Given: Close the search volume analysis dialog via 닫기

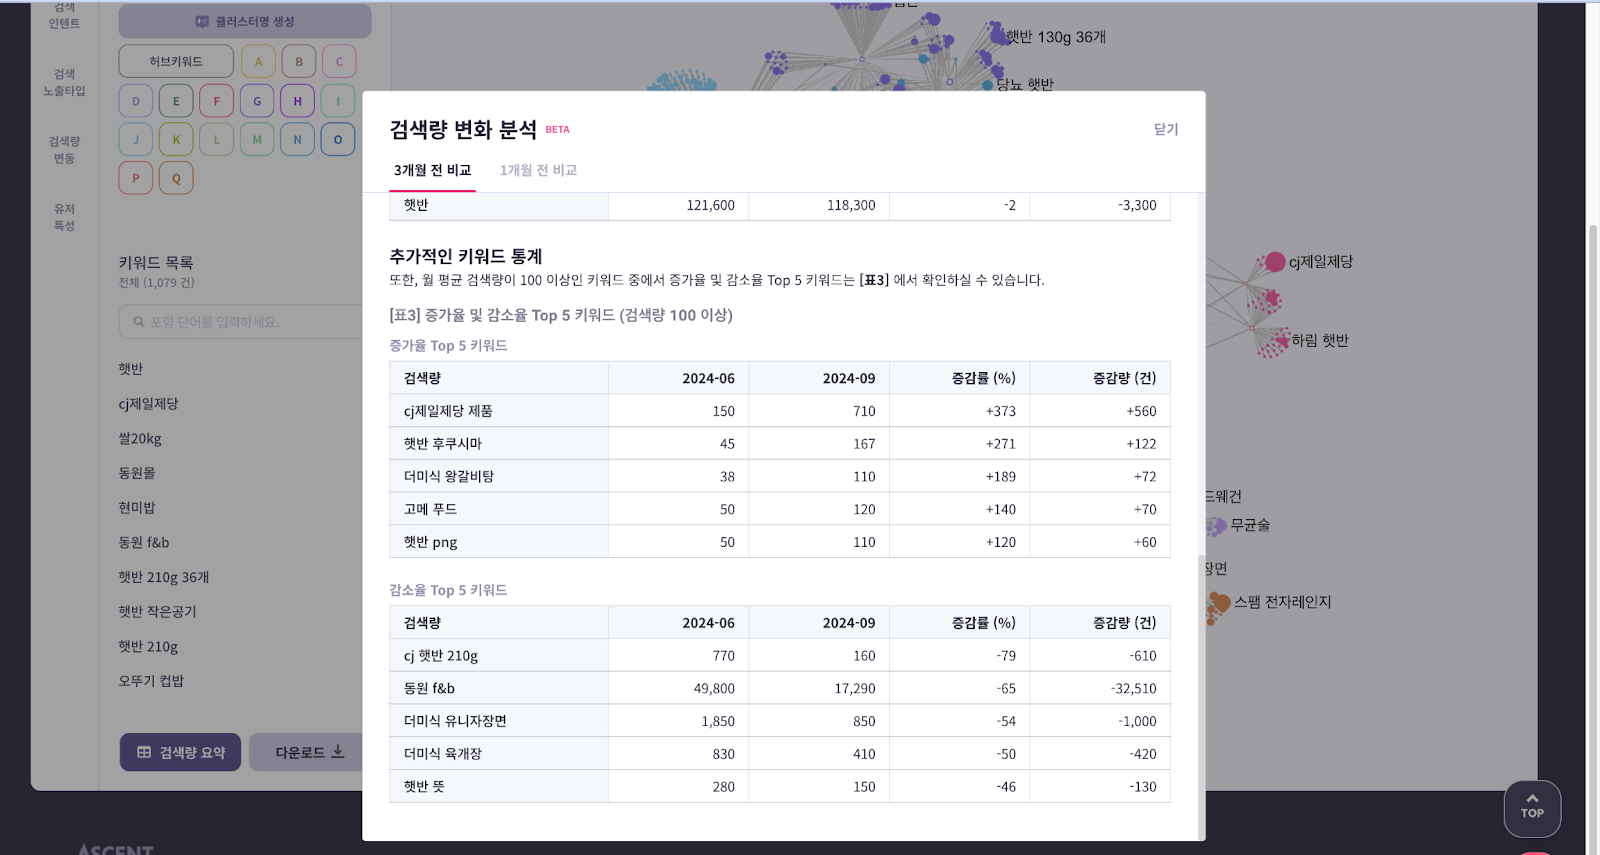Looking at the screenshot, I should coord(1166,129).
